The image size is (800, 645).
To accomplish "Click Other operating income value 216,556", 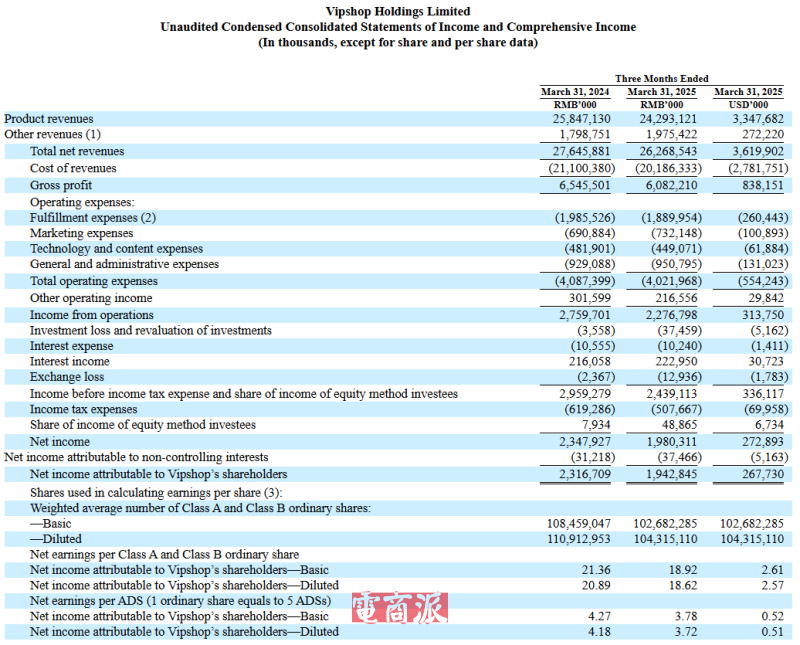I will [x=676, y=298].
